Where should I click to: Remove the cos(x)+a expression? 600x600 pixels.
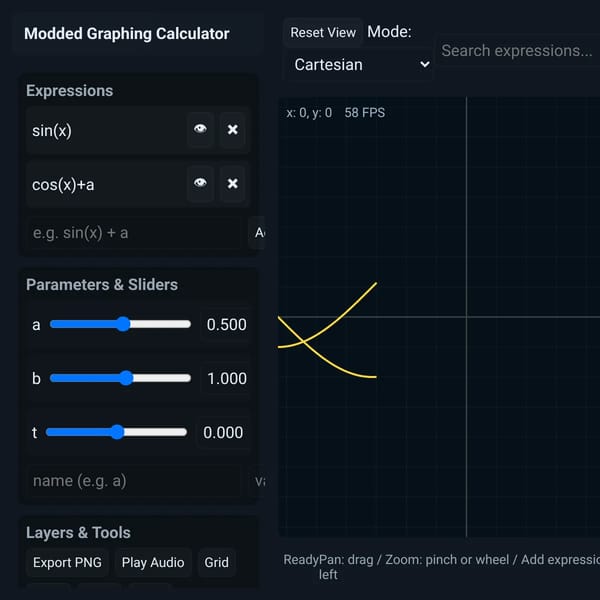tap(232, 184)
